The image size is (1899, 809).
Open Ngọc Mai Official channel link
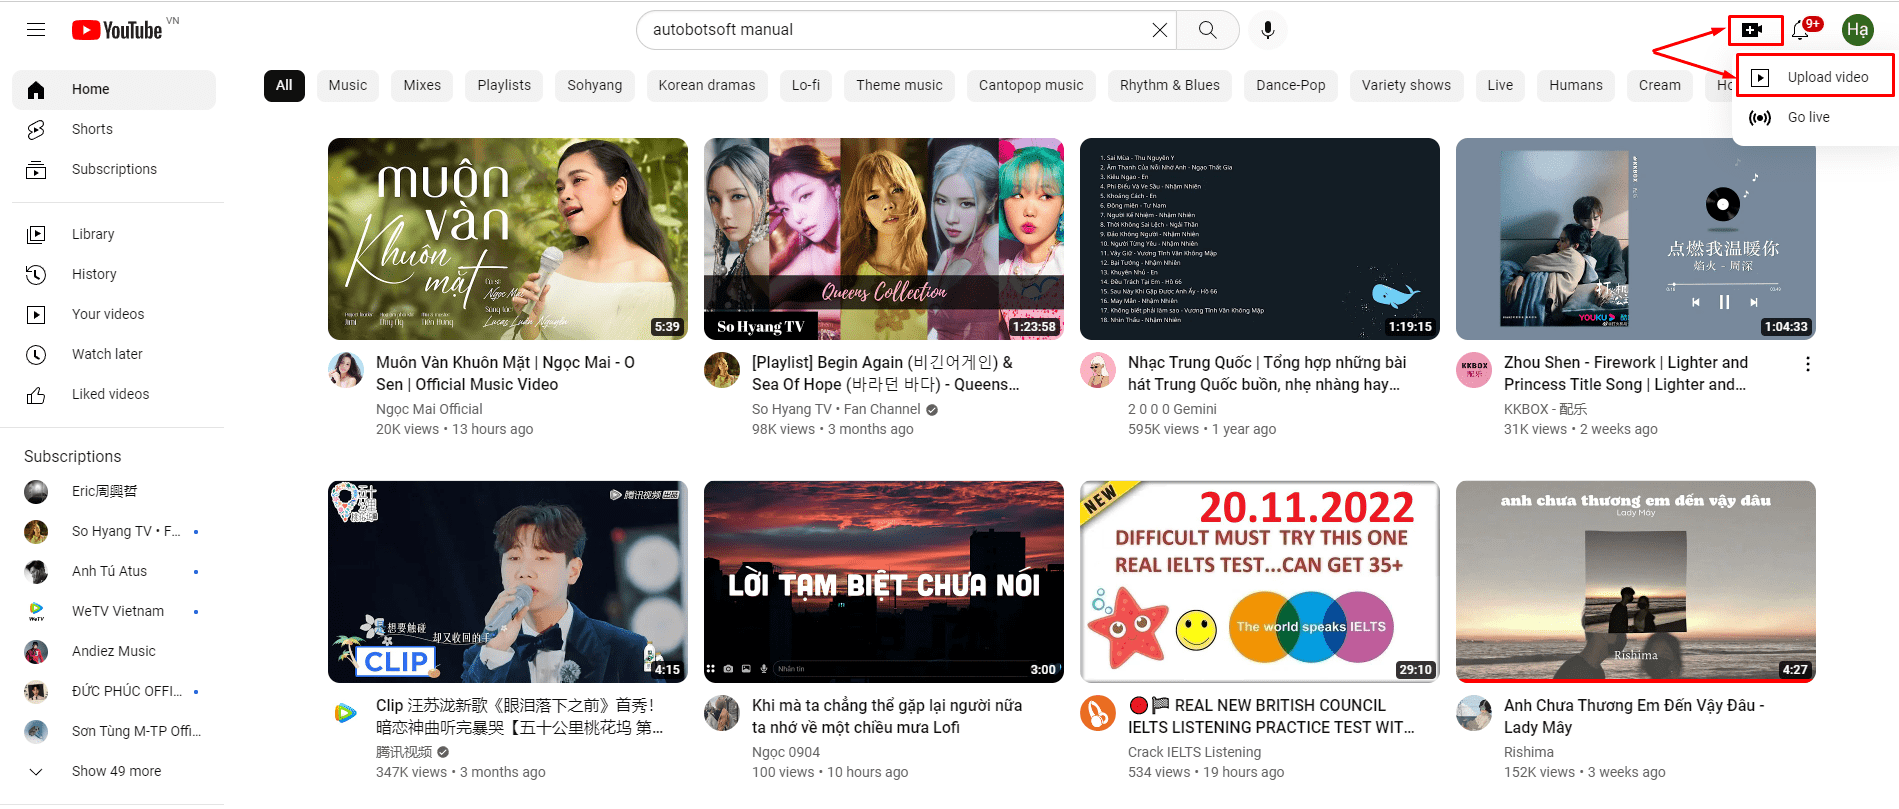(x=429, y=409)
